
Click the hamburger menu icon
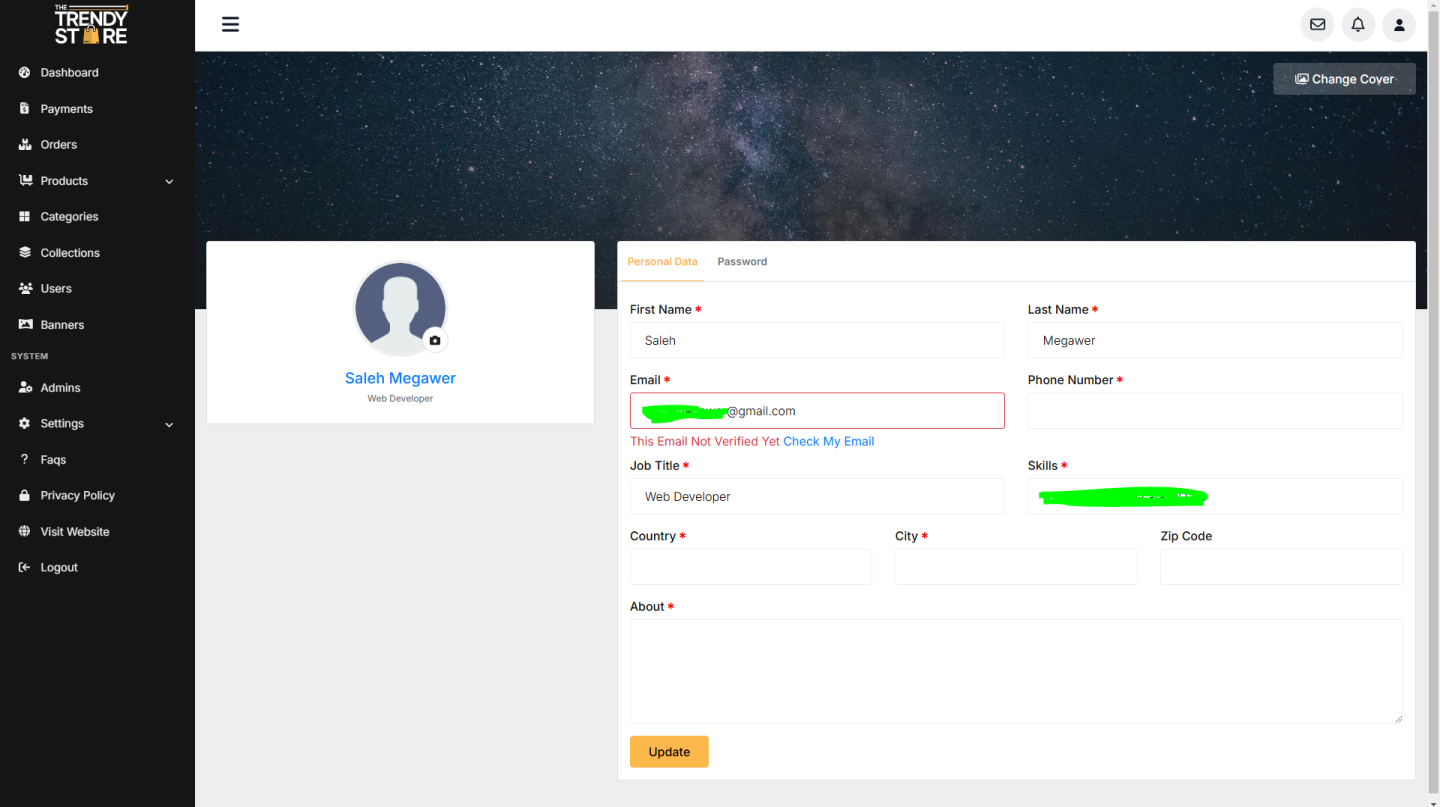tap(230, 25)
